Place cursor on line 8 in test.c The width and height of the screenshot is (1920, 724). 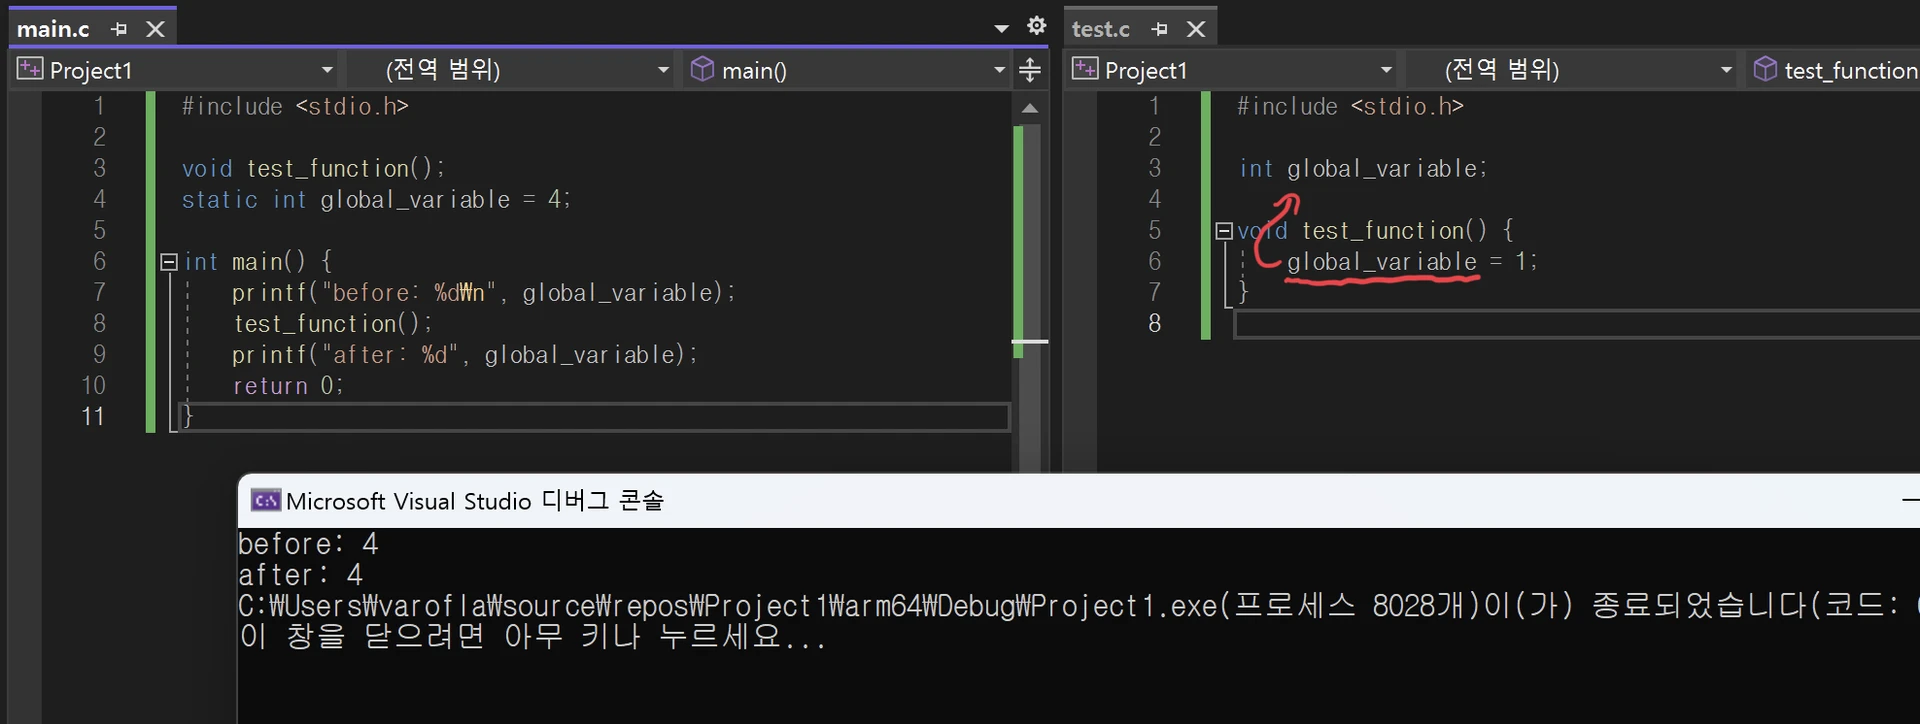click(x=1500, y=324)
